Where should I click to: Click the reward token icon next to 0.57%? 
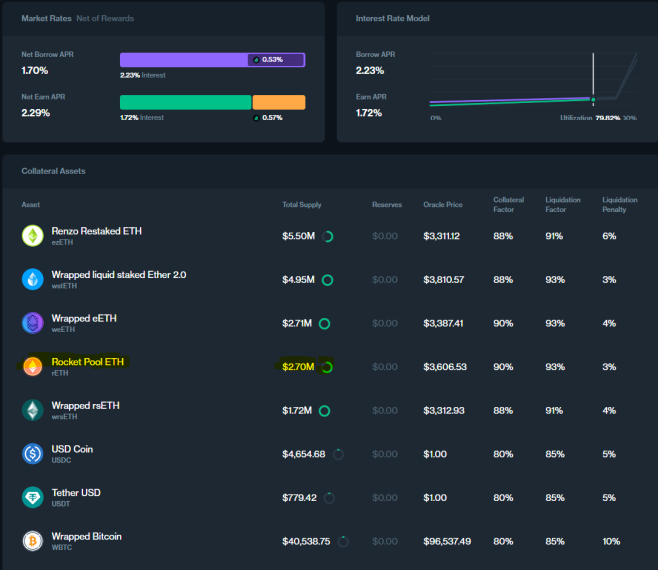256,118
